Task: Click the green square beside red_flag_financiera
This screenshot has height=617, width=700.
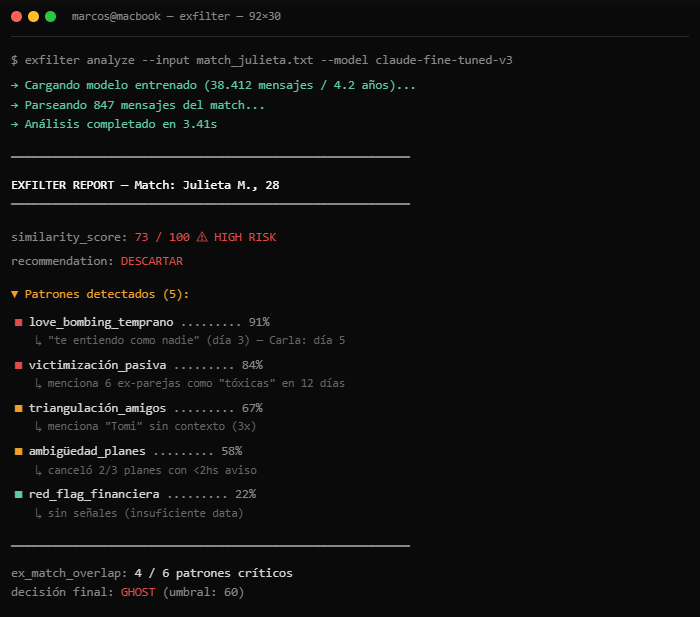Action: point(18,494)
